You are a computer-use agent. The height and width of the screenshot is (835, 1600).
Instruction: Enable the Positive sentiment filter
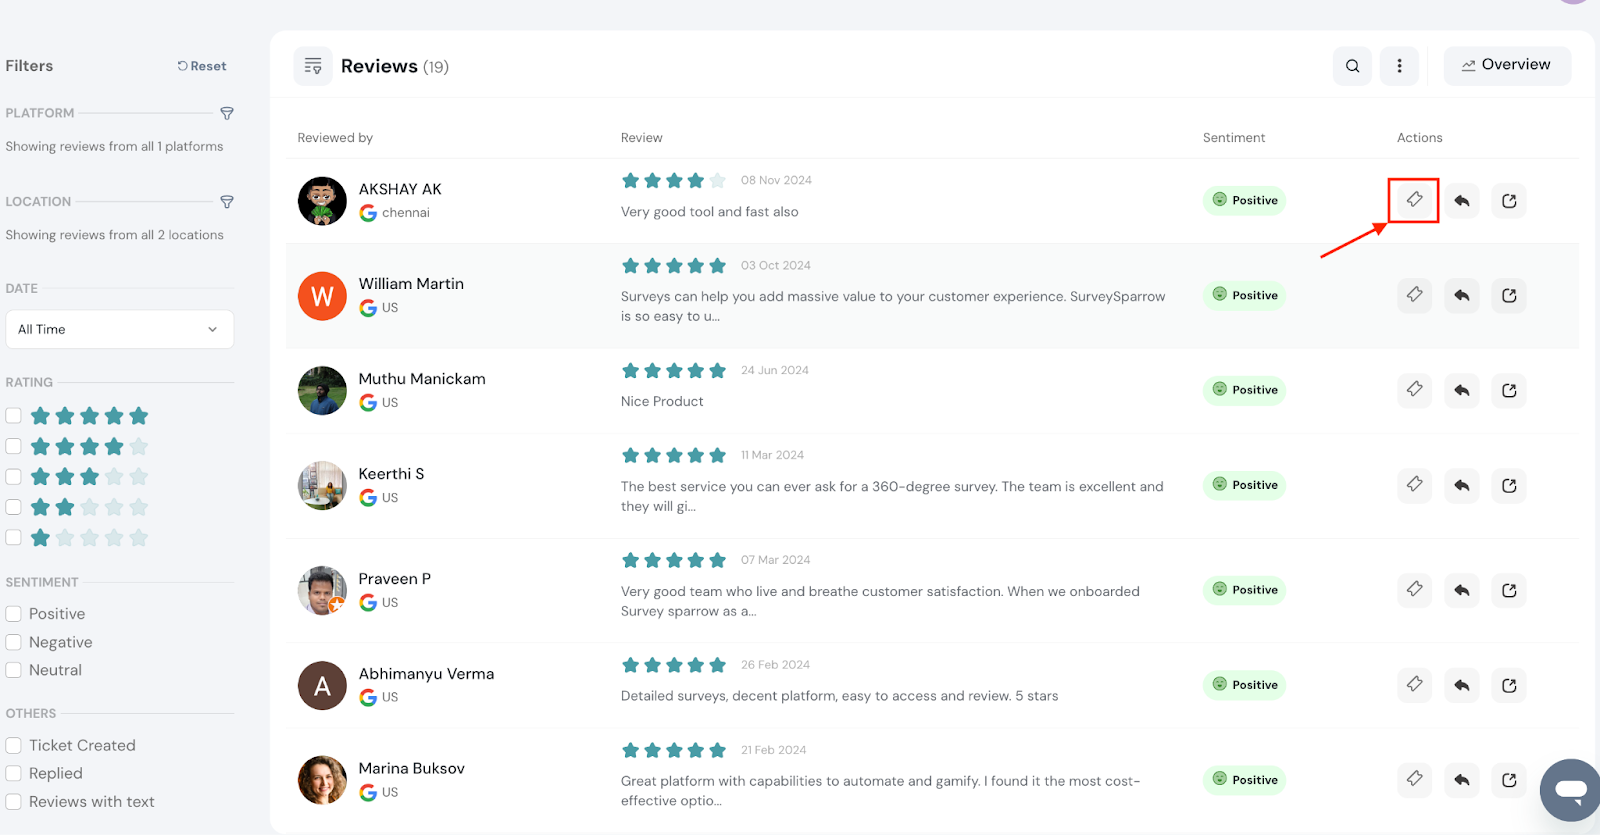point(14,614)
